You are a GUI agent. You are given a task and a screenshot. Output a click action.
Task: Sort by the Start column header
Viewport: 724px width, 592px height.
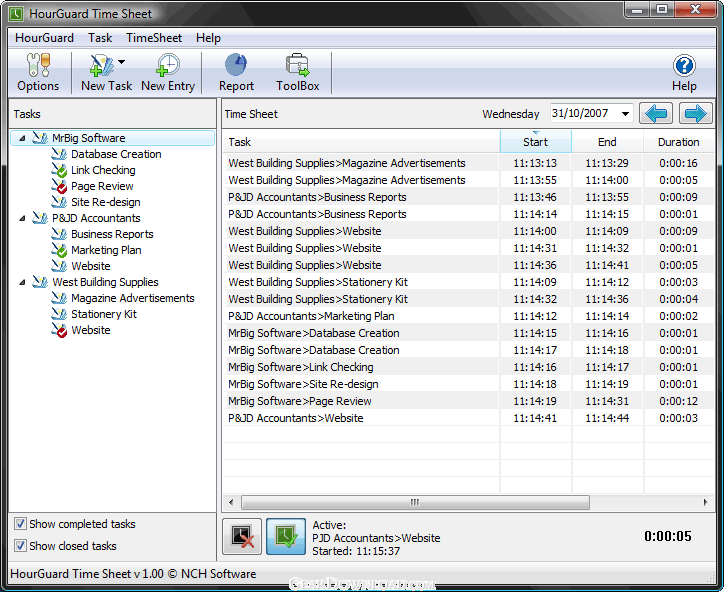(x=535, y=142)
